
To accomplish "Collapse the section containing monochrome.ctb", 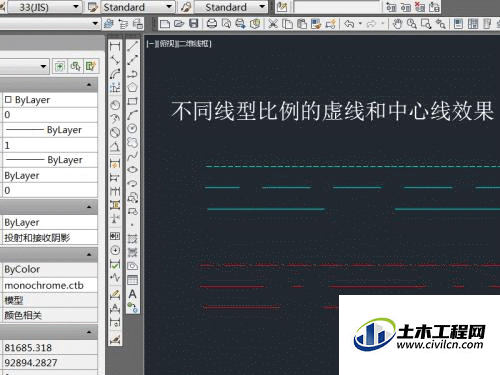I will pyautogui.click(x=88, y=255).
